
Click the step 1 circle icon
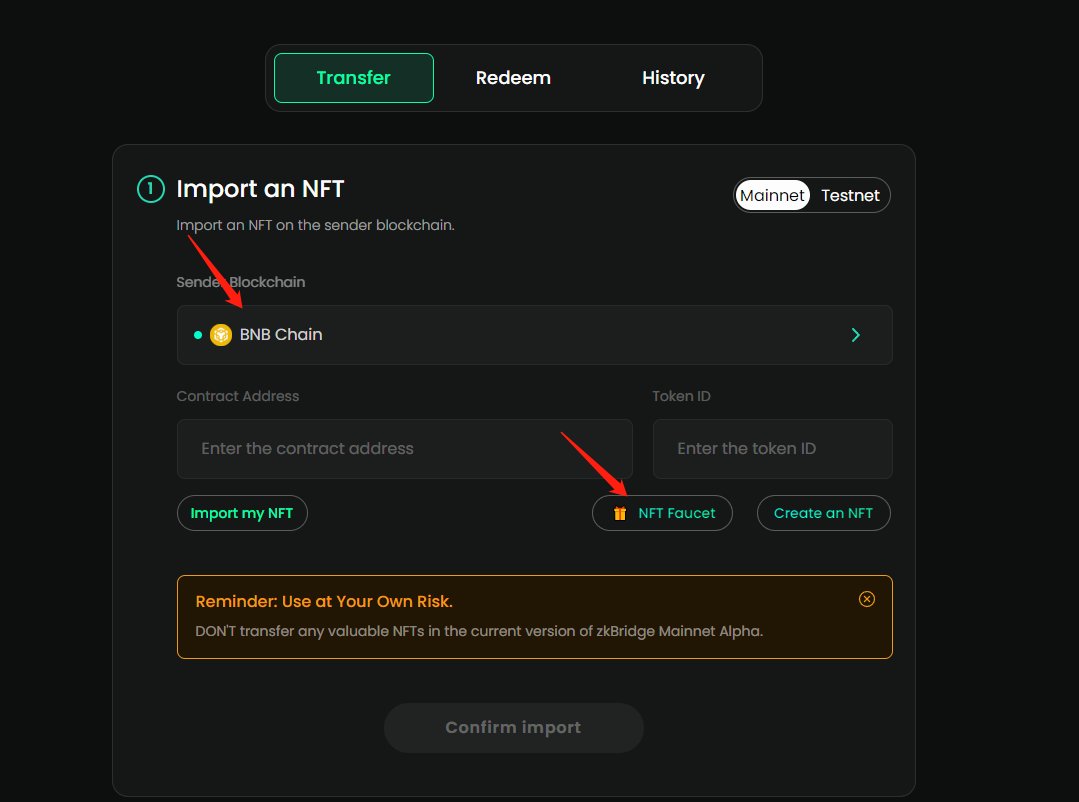tap(150, 189)
